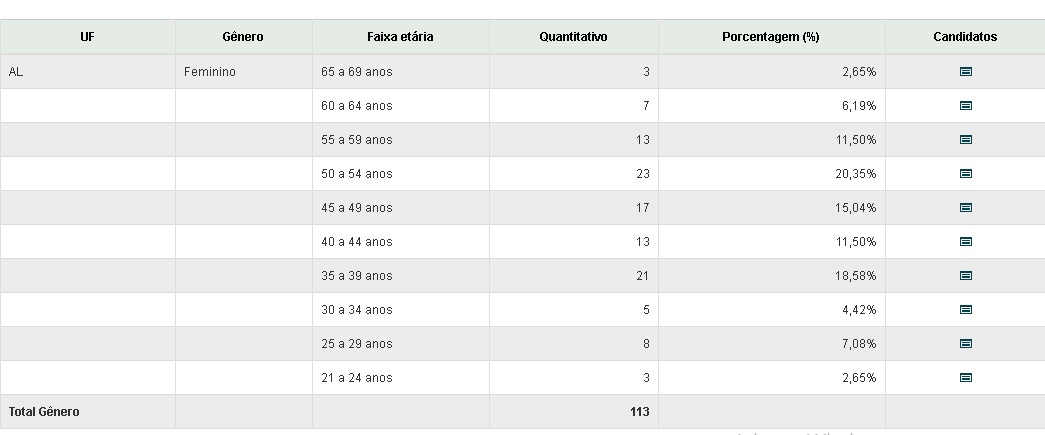Select the AL state cell
1045x435 pixels.
16,72
